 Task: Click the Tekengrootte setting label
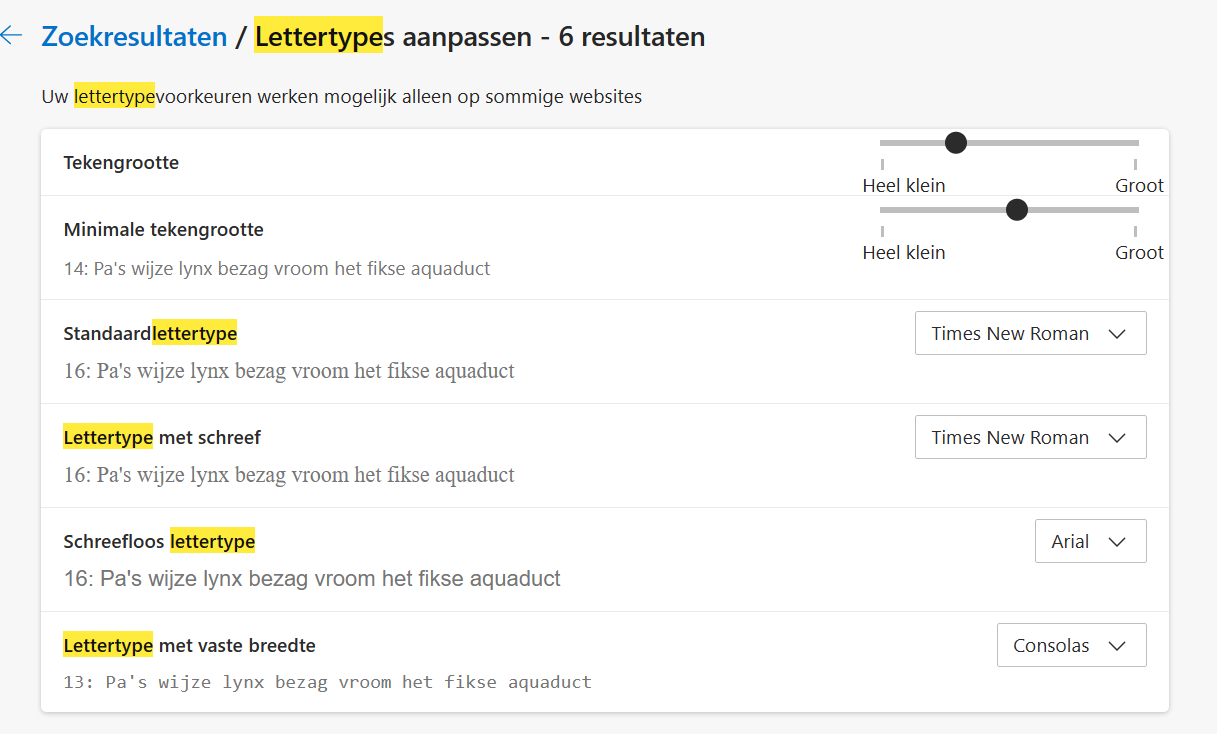(121, 162)
